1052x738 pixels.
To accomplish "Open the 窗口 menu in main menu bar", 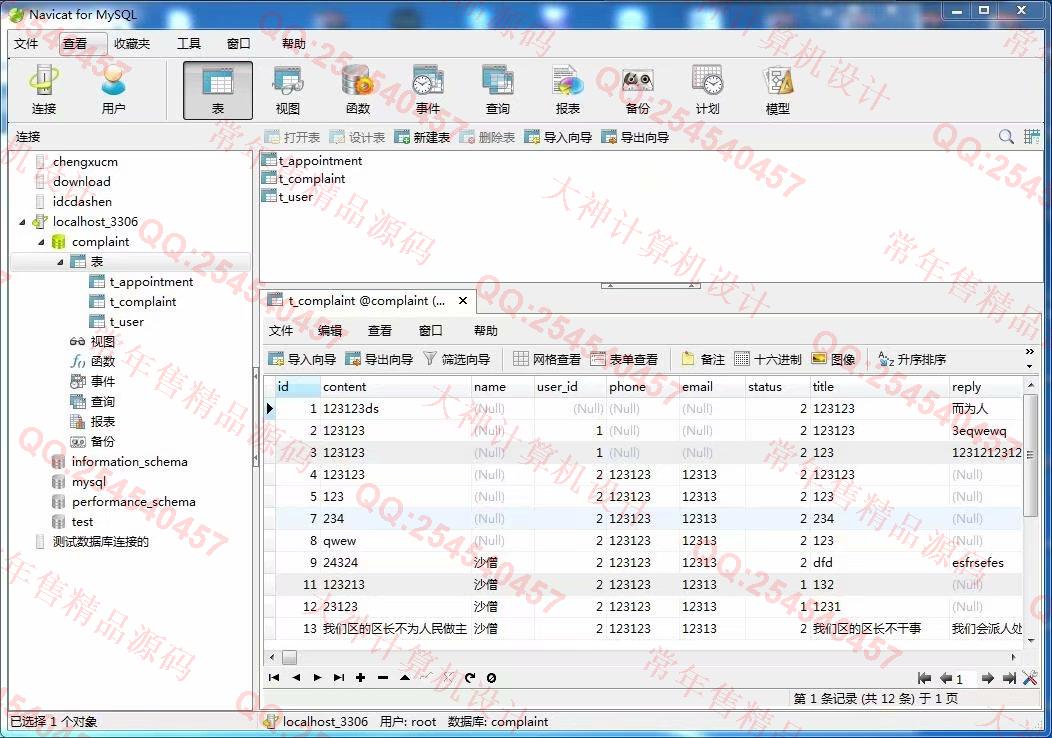I will pos(238,44).
